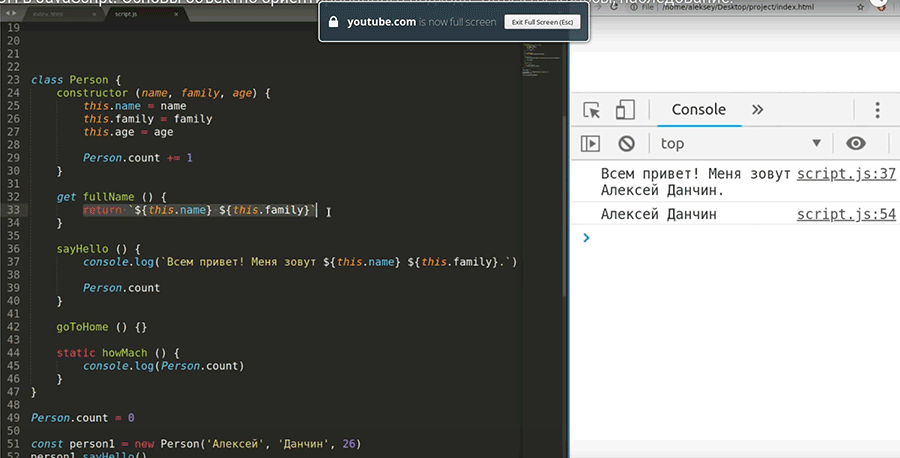Click the 'this.name = name' code line
This screenshot has width=900, height=458.
(134, 106)
